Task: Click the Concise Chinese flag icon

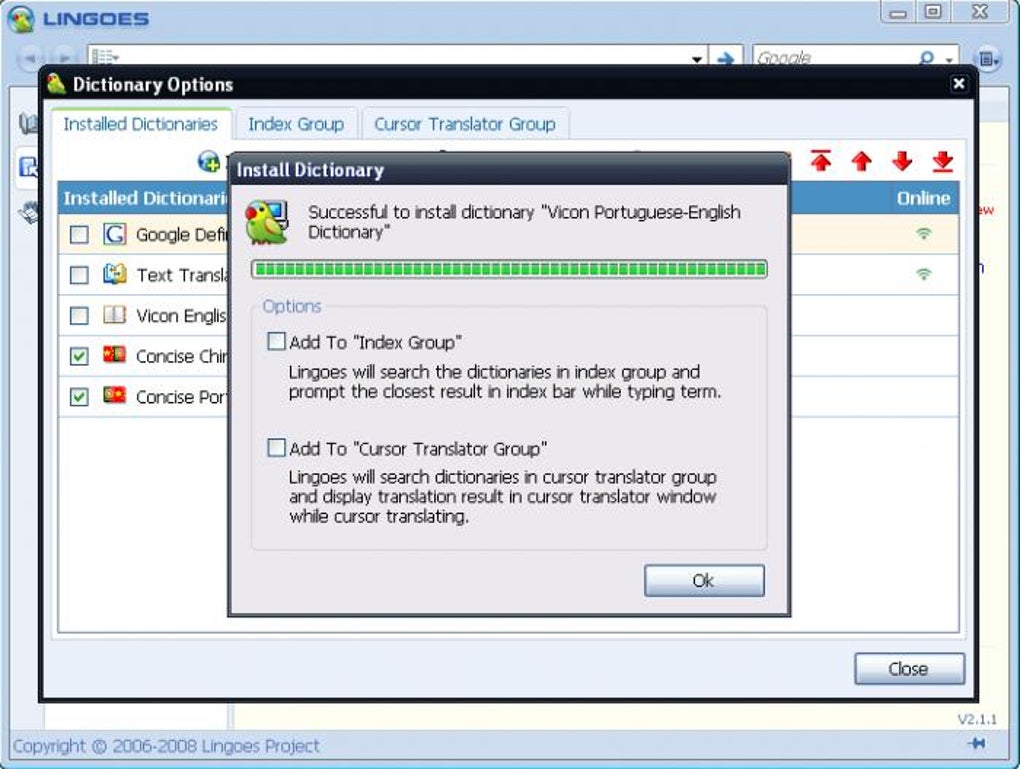Action: point(114,355)
